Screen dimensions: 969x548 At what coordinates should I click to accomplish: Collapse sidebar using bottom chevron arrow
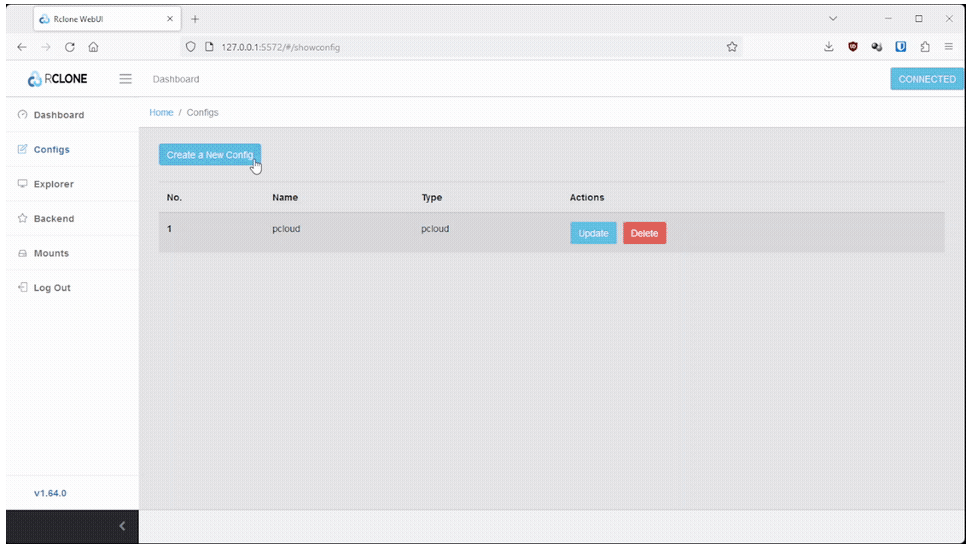pyautogui.click(x=122, y=526)
